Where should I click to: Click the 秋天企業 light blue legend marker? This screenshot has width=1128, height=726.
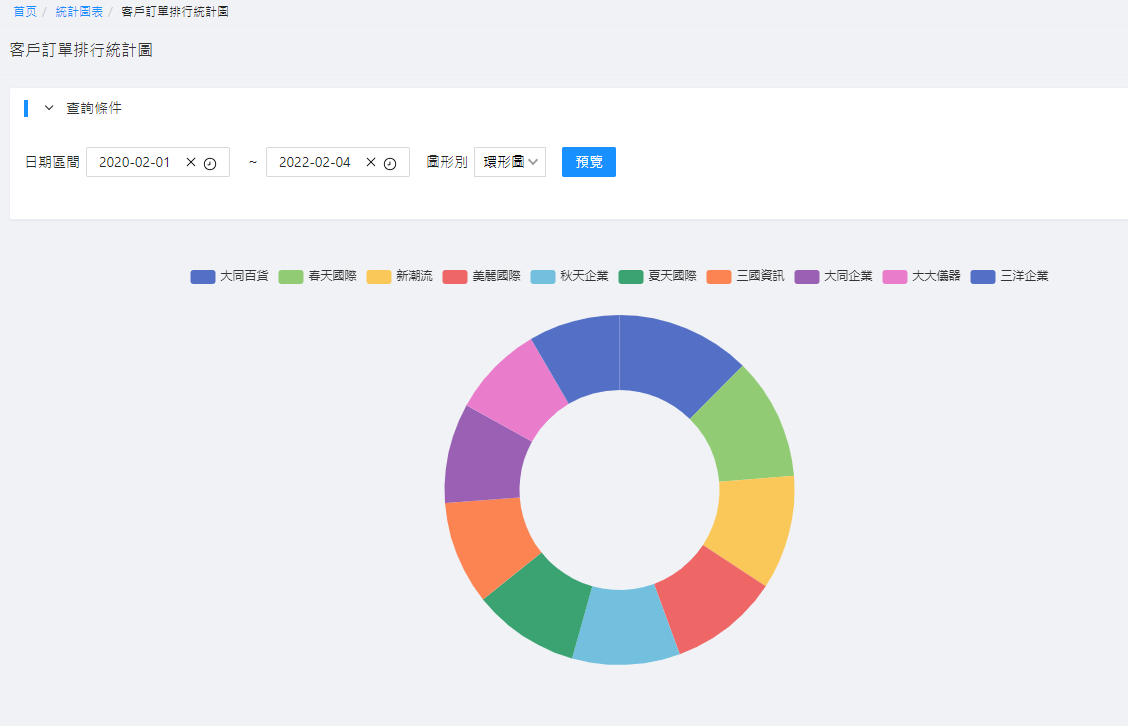(x=543, y=276)
